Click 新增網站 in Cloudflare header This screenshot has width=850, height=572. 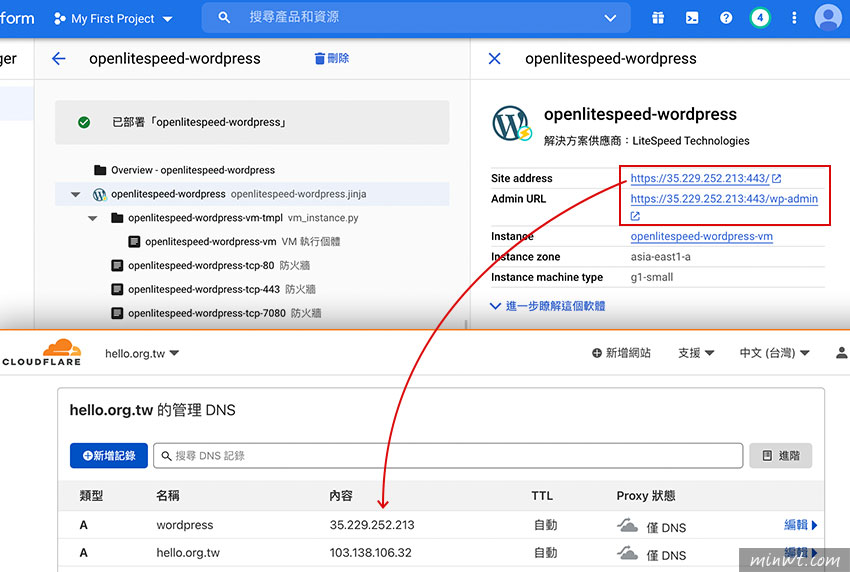coord(621,353)
